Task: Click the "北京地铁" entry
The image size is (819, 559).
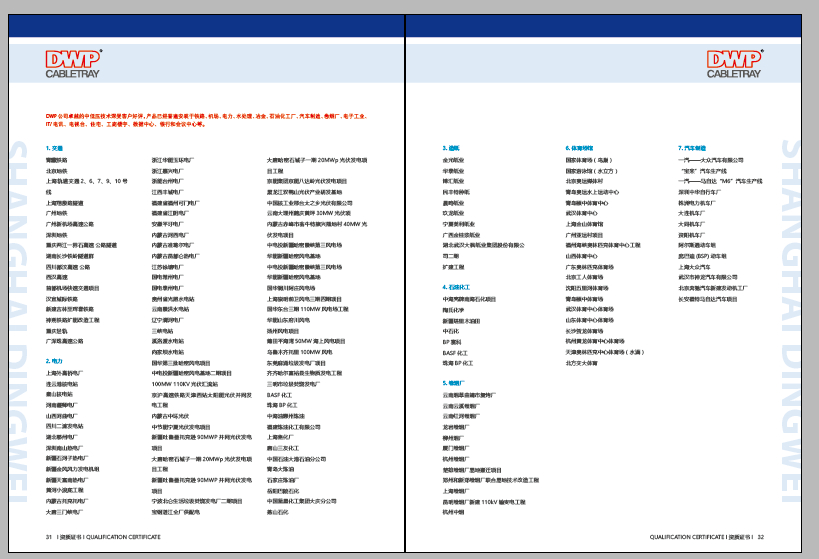Action: click(56, 171)
